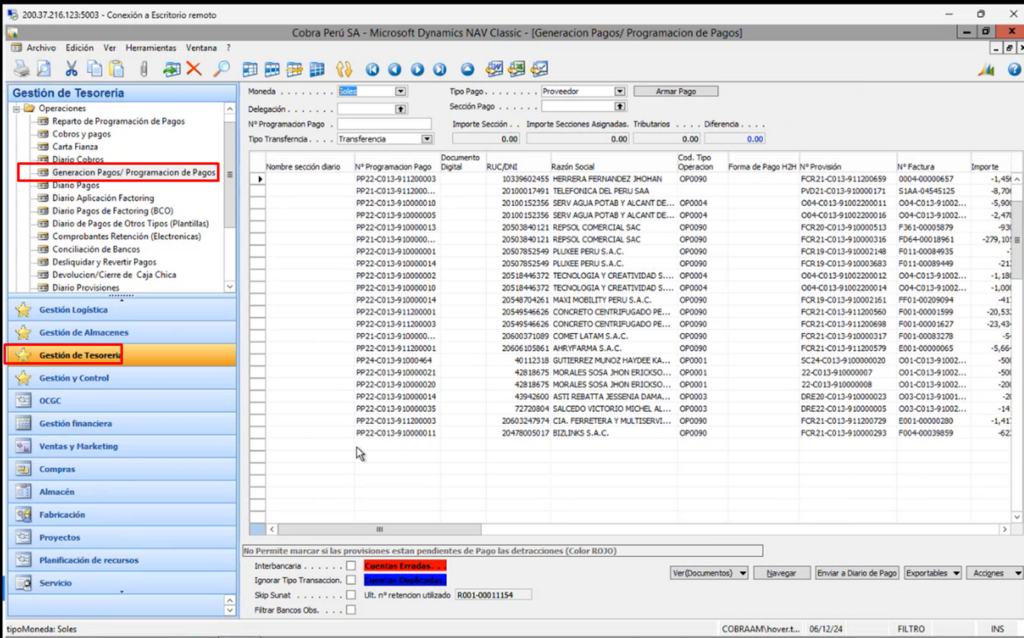
Task: Open Print Preview from the toolbar
Action: [43, 69]
